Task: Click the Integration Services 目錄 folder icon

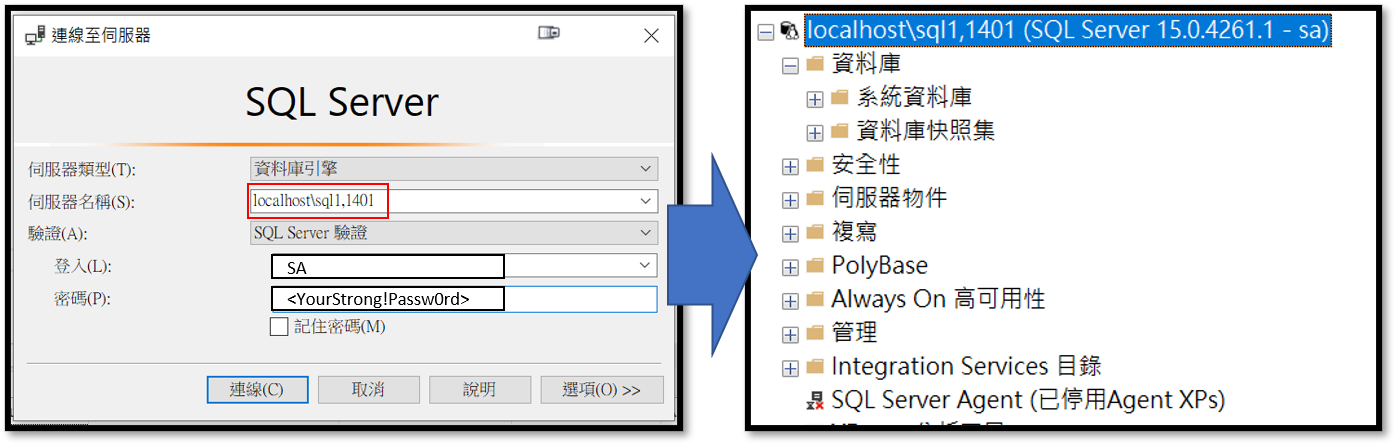Action: 815,367
